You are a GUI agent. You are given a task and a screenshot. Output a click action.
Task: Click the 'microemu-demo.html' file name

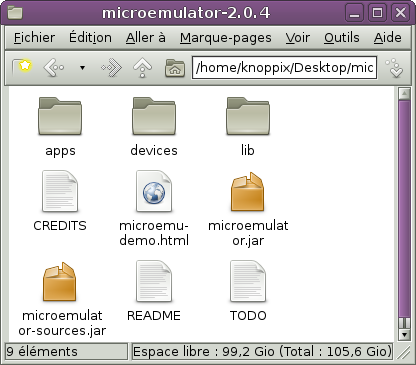click(154, 233)
